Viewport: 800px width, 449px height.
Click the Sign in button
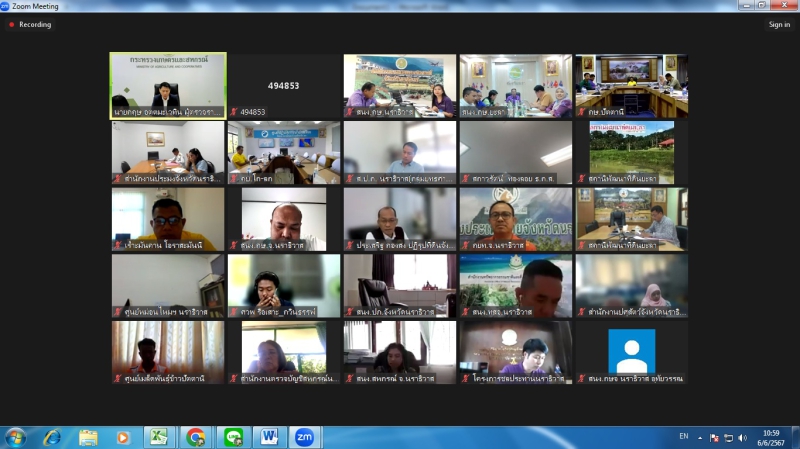pyautogui.click(x=779, y=24)
